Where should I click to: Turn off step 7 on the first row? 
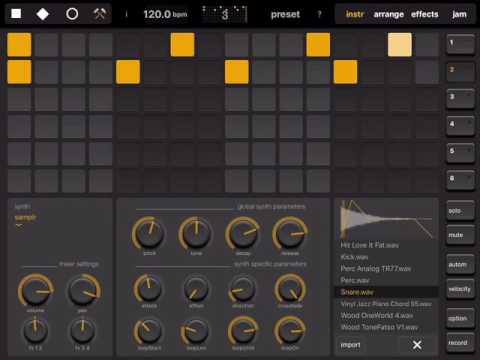click(x=182, y=44)
